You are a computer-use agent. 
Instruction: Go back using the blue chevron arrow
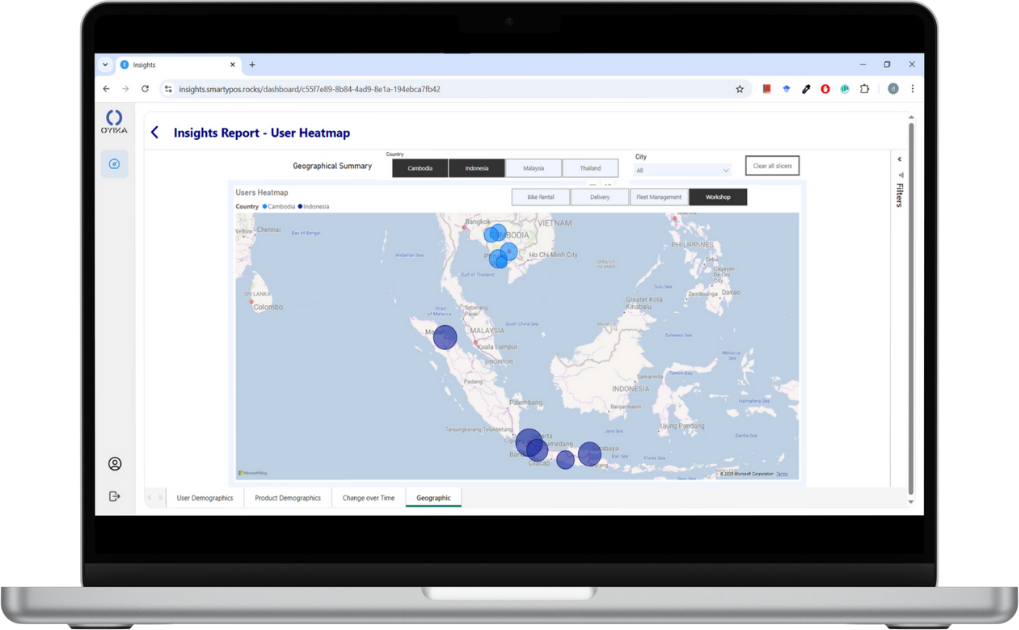point(155,133)
